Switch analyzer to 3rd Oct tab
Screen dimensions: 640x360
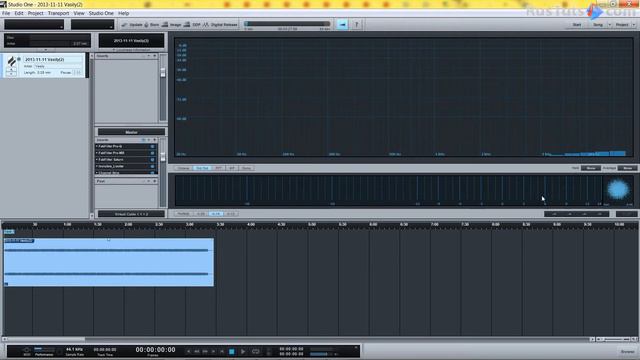point(202,168)
